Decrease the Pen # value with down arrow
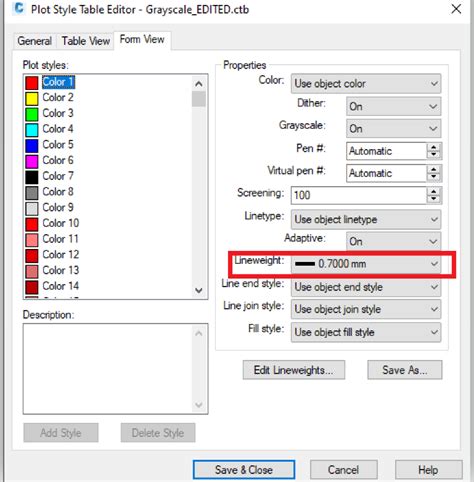The image size is (474, 482). (x=434, y=155)
